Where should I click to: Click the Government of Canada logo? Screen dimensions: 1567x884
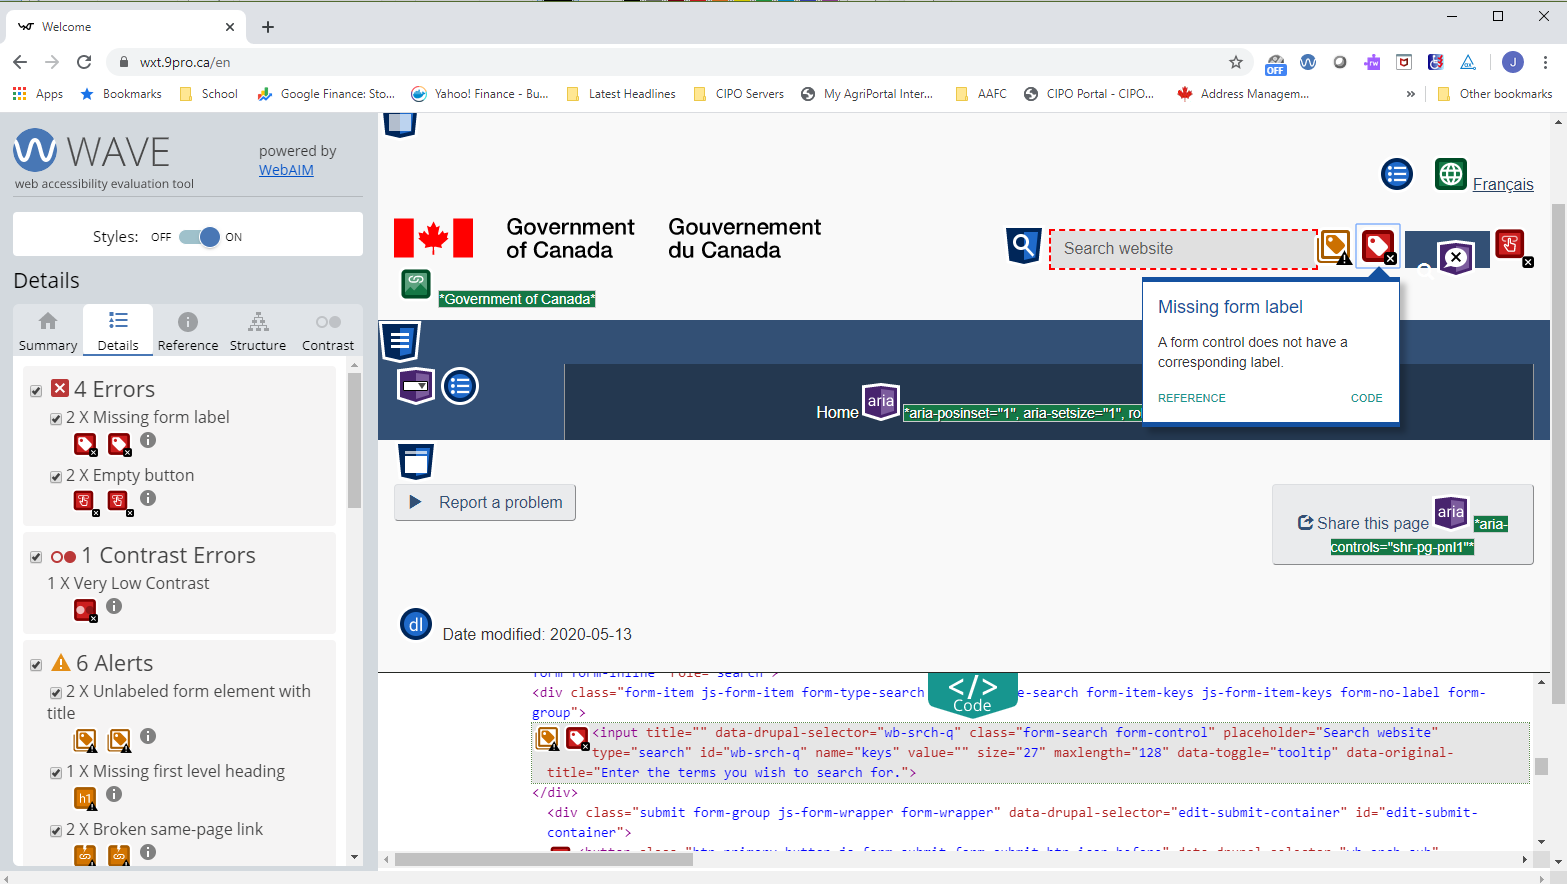pyautogui.click(x=607, y=239)
